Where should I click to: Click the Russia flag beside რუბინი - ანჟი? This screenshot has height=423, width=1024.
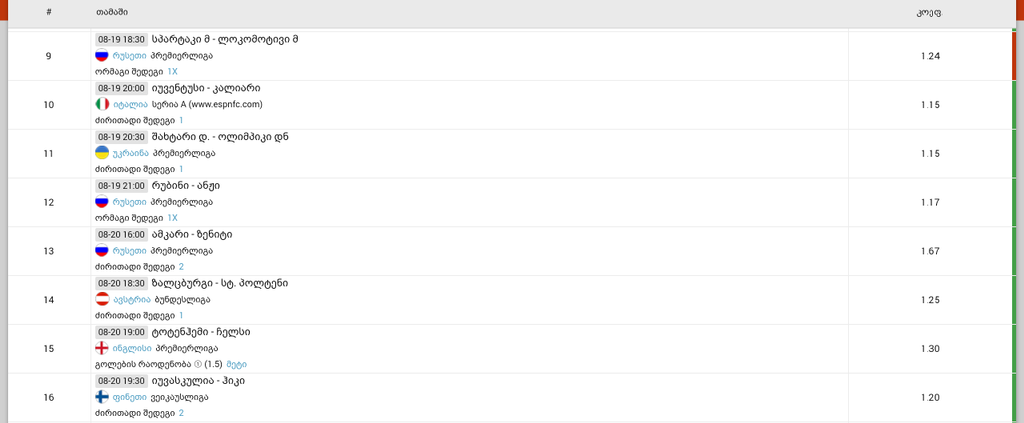point(102,202)
